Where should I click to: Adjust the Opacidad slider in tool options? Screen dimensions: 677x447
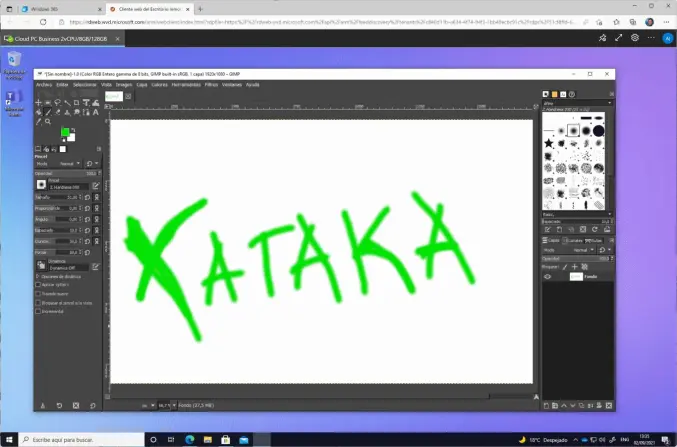[66, 174]
